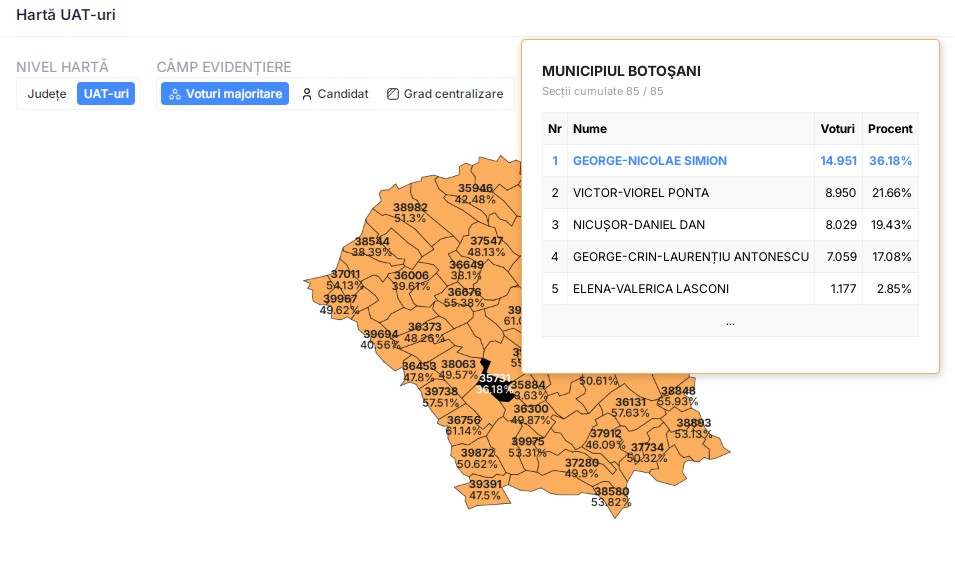Select UAT-uri map level
The image size is (955, 572).
click(x=105, y=94)
